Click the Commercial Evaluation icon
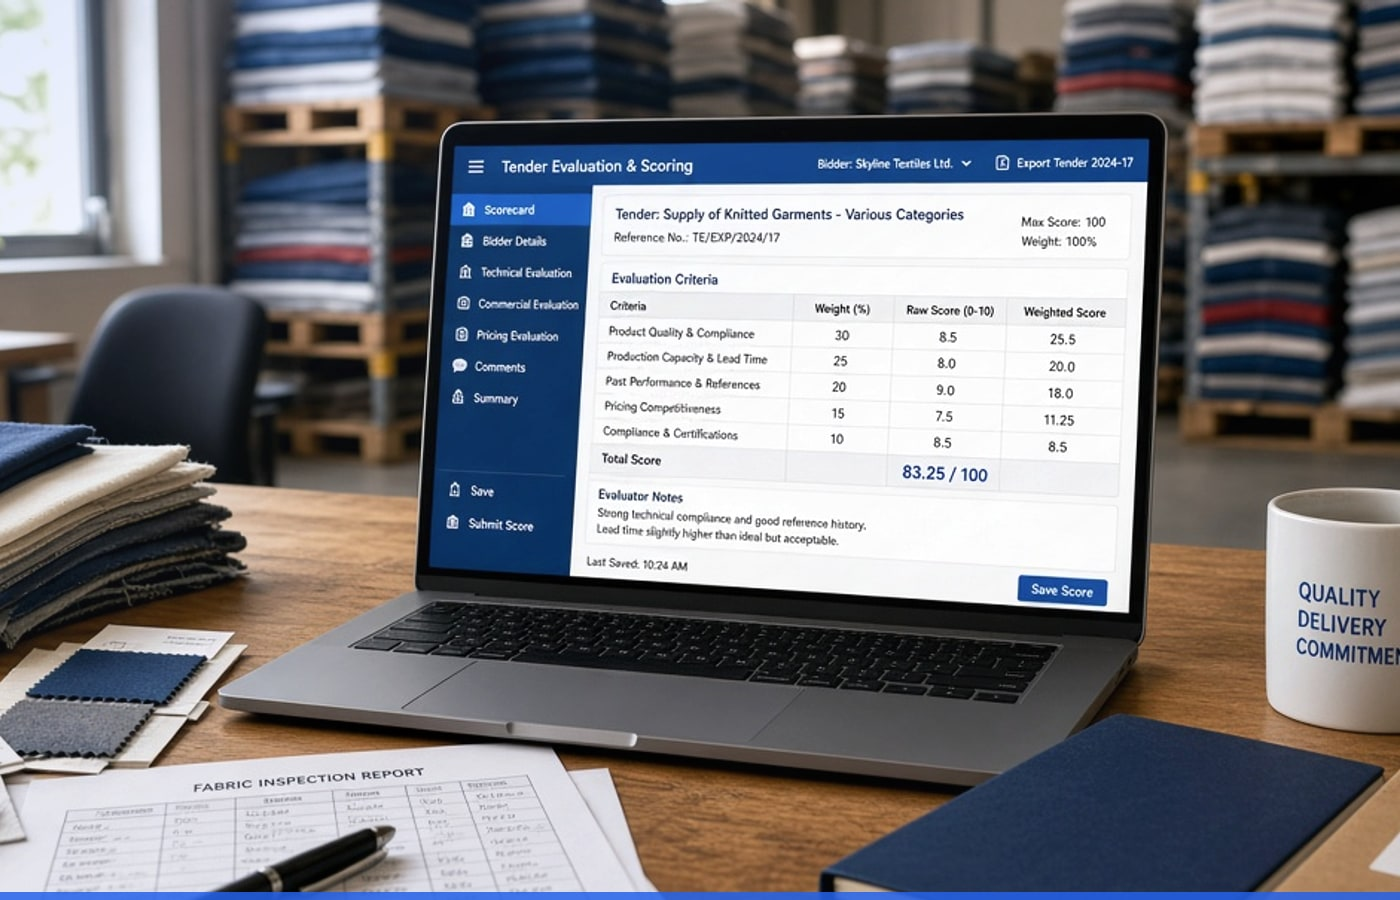 pyautogui.click(x=463, y=303)
